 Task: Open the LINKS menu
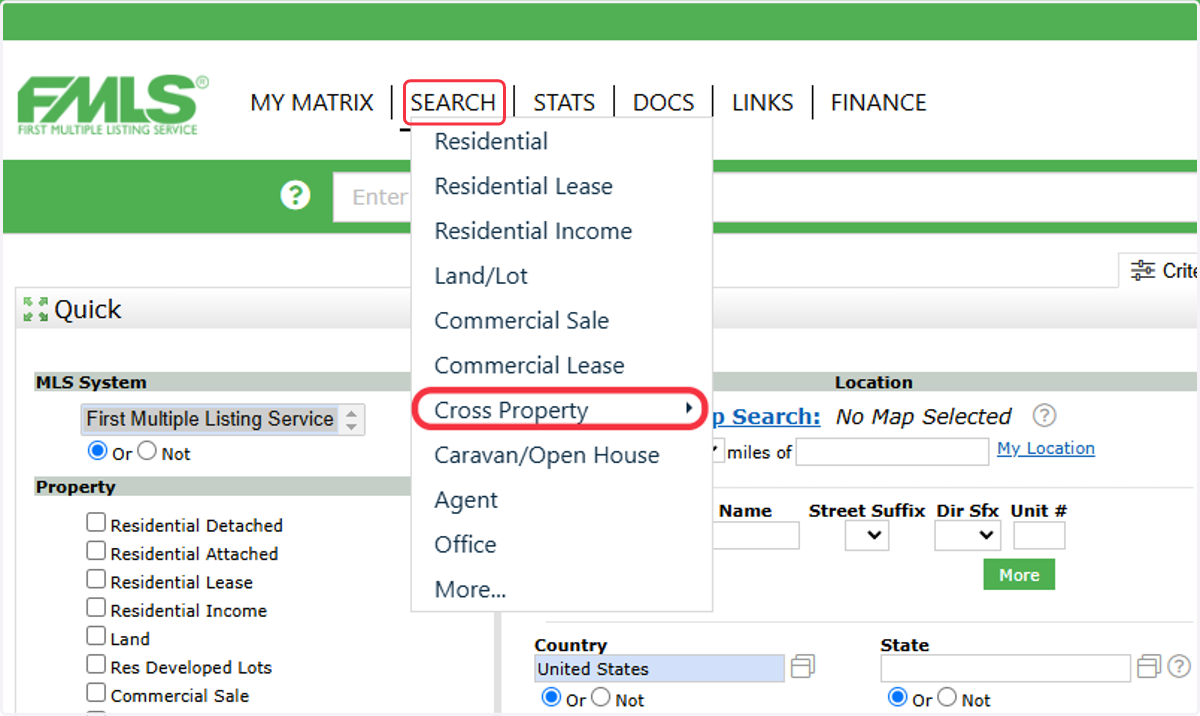pos(763,103)
